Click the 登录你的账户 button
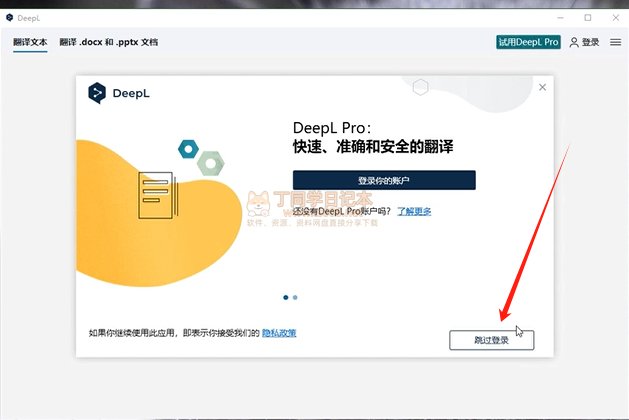This screenshot has width=629, height=420. tap(384, 181)
